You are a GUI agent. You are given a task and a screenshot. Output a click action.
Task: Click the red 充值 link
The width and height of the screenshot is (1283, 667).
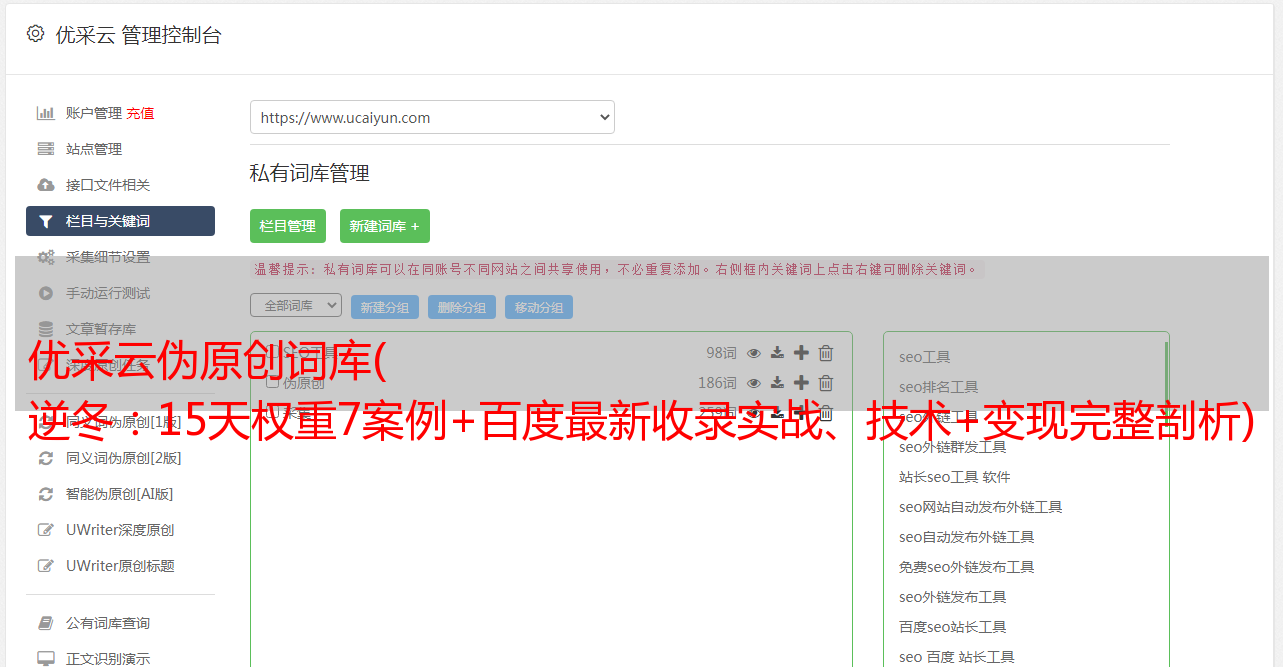click(x=140, y=113)
